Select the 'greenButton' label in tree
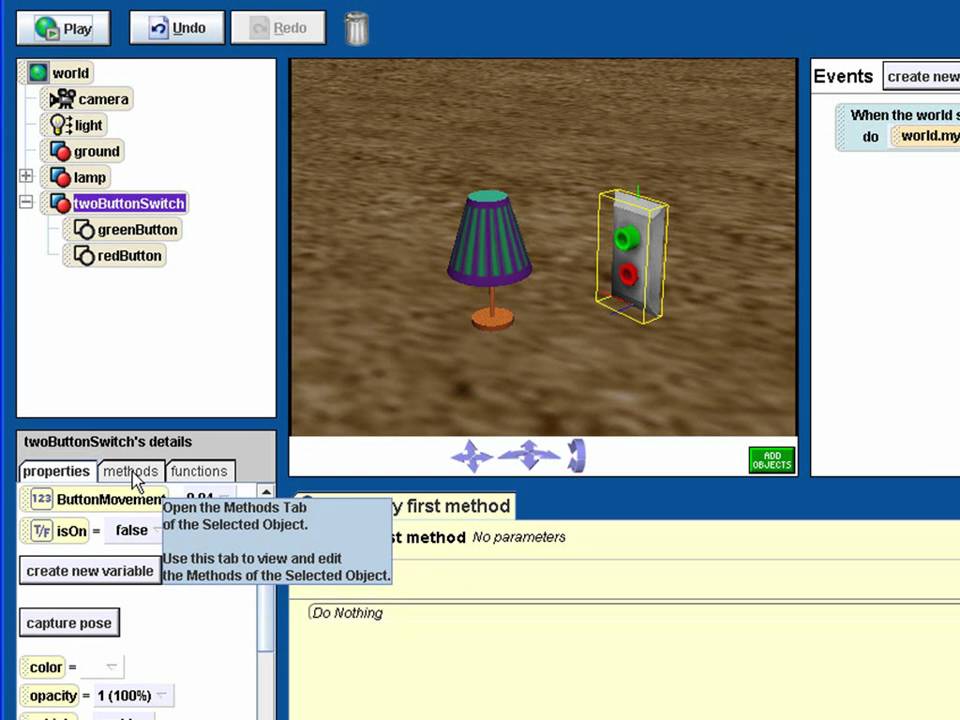960x720 pixels. (138, 230)
